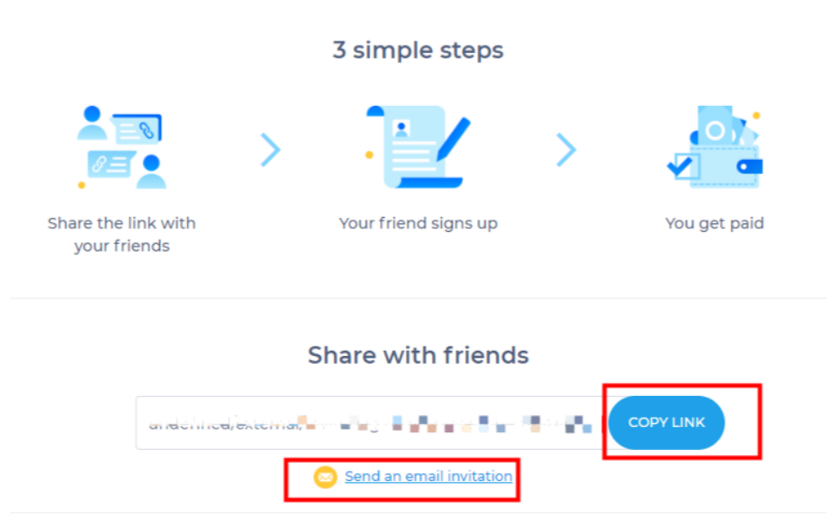This screenshot has height=514, width=832.
Task: Click the top chat bubble with chain link
Action: (137, 127)
